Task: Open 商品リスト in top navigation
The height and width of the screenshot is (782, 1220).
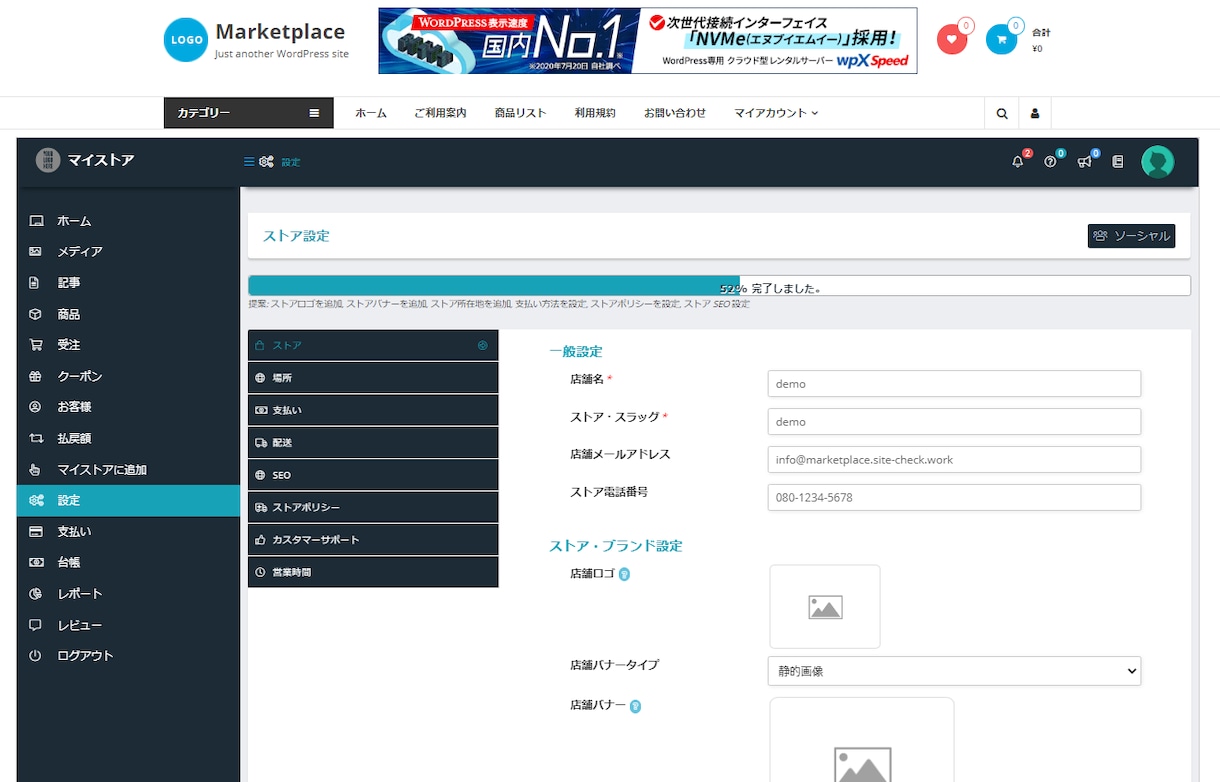Action: click(x=520, y=113)
